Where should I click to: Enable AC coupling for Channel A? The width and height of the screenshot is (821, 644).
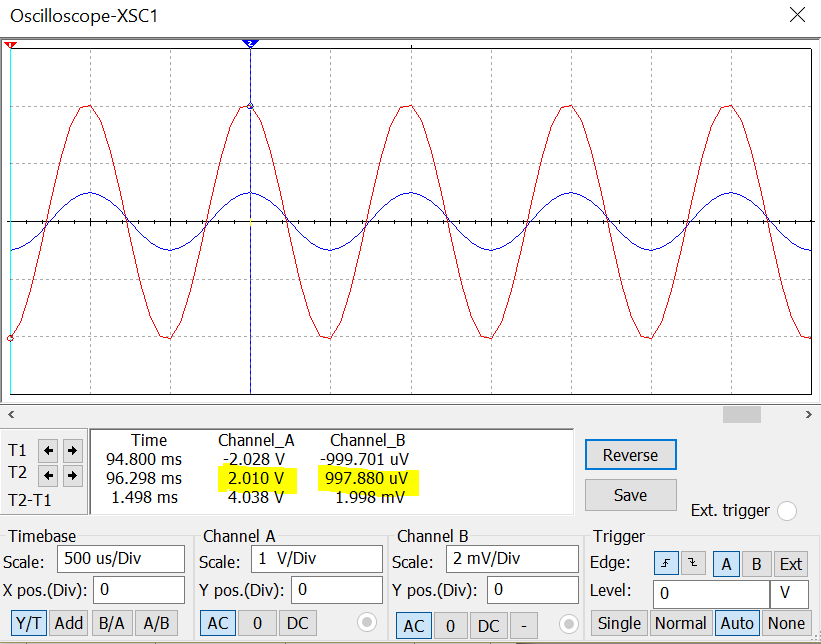point(218,623)
